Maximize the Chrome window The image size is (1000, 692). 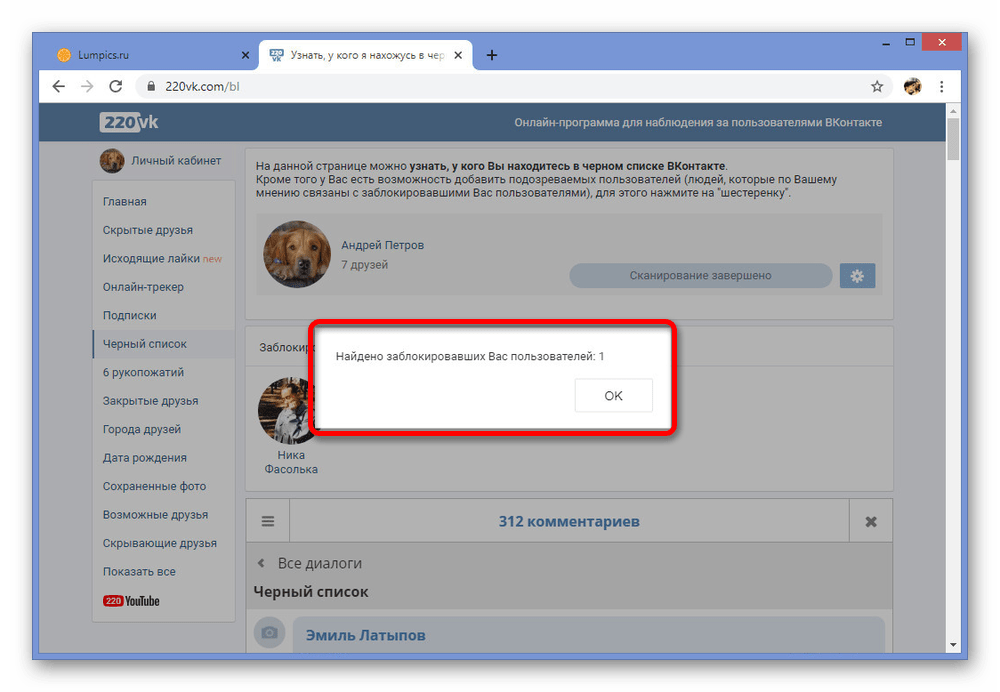pos(910,43)
